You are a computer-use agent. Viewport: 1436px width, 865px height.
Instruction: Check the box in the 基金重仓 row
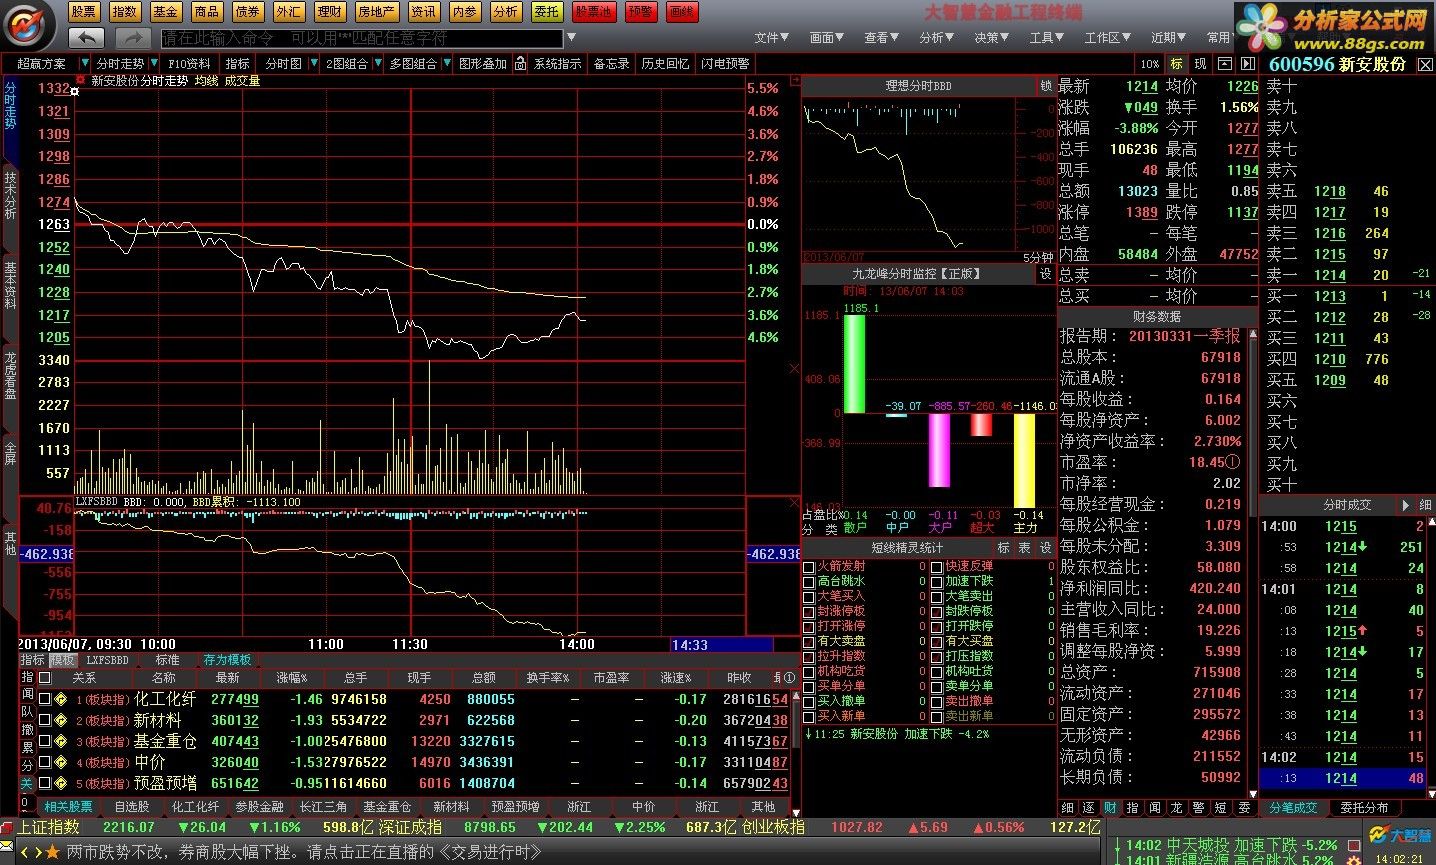45,741
